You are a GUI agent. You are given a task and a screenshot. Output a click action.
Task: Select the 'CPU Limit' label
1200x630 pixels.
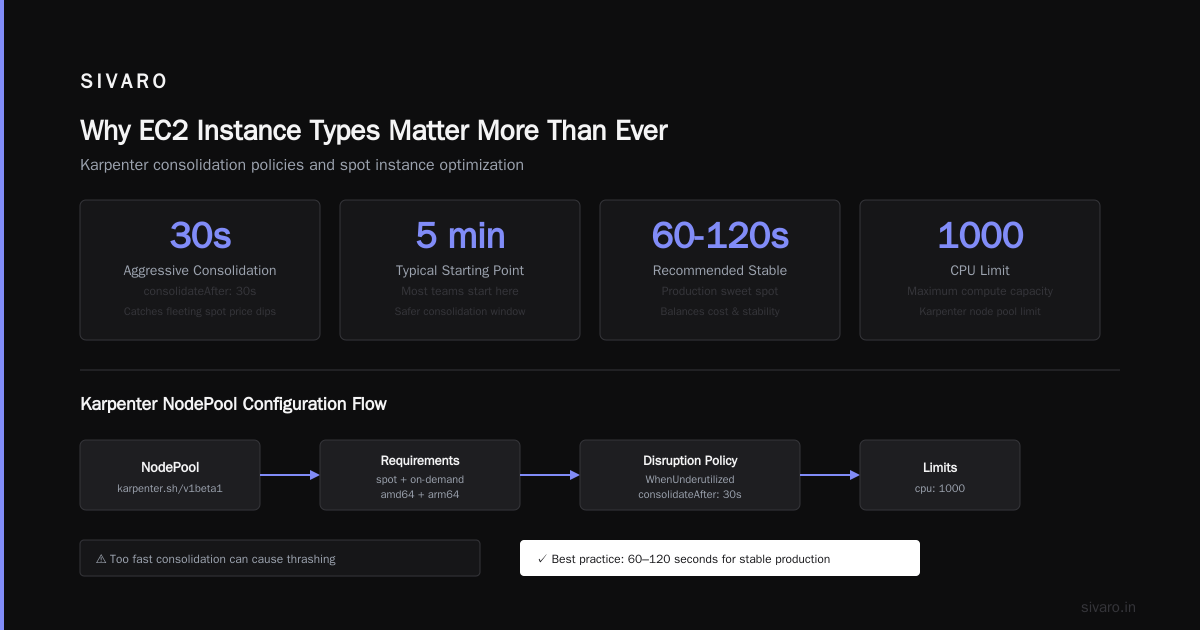tap(980, 270)
